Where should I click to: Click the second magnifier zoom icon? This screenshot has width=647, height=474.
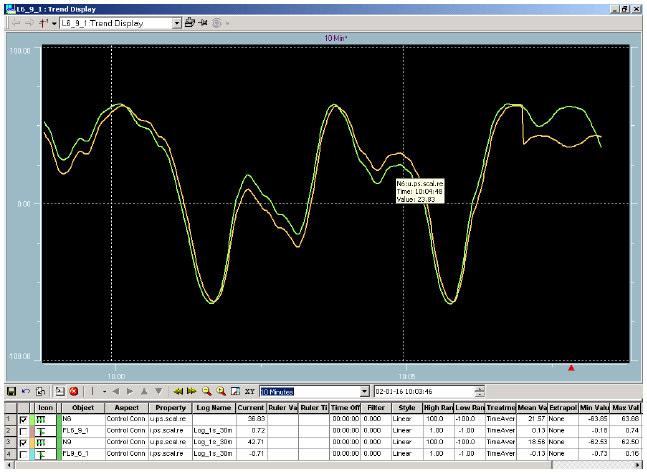pos(221,391)
